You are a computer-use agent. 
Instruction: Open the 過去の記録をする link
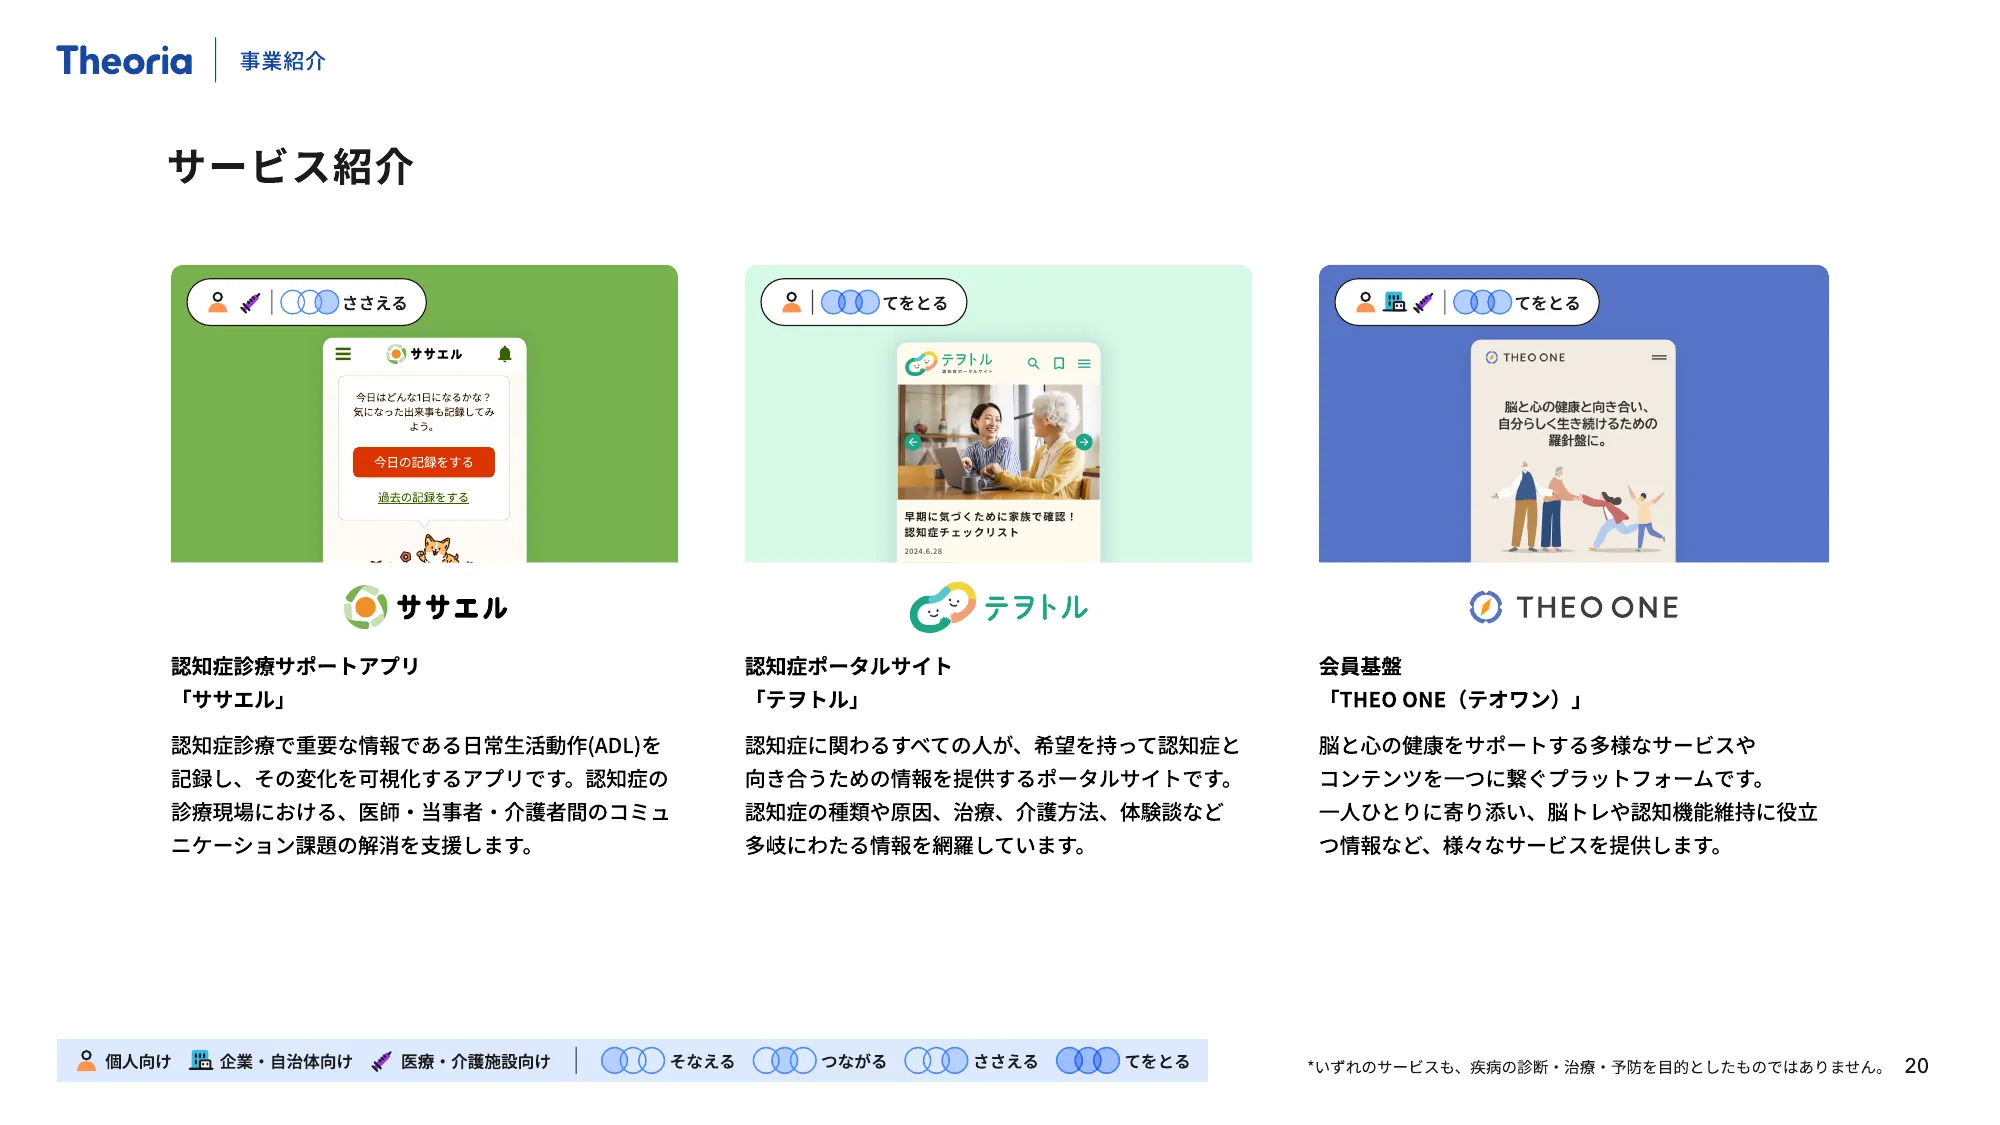click(423, 498)
